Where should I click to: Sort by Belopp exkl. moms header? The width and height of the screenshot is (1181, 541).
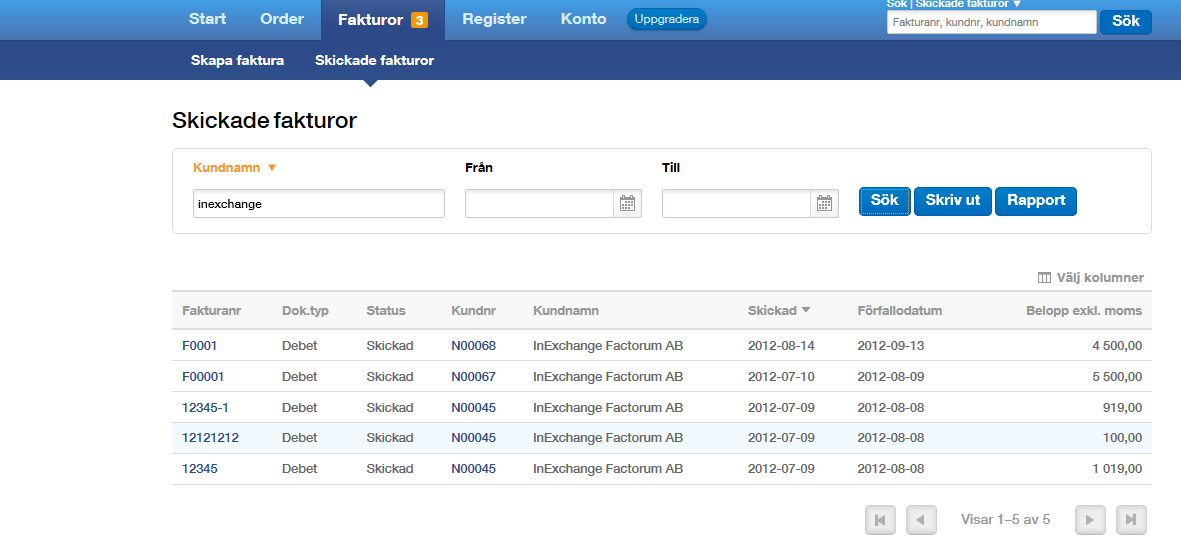[1084, 310]
